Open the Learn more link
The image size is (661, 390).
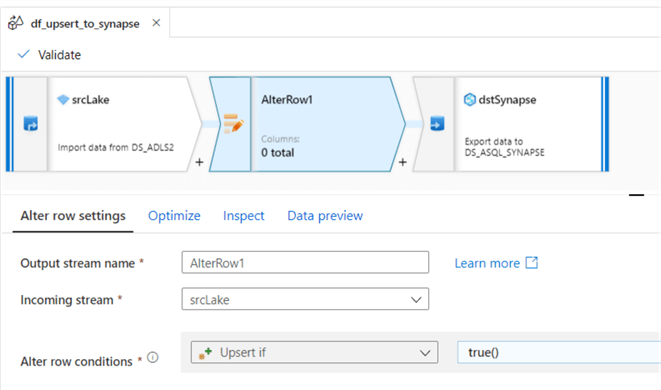(x=487, y=263)
